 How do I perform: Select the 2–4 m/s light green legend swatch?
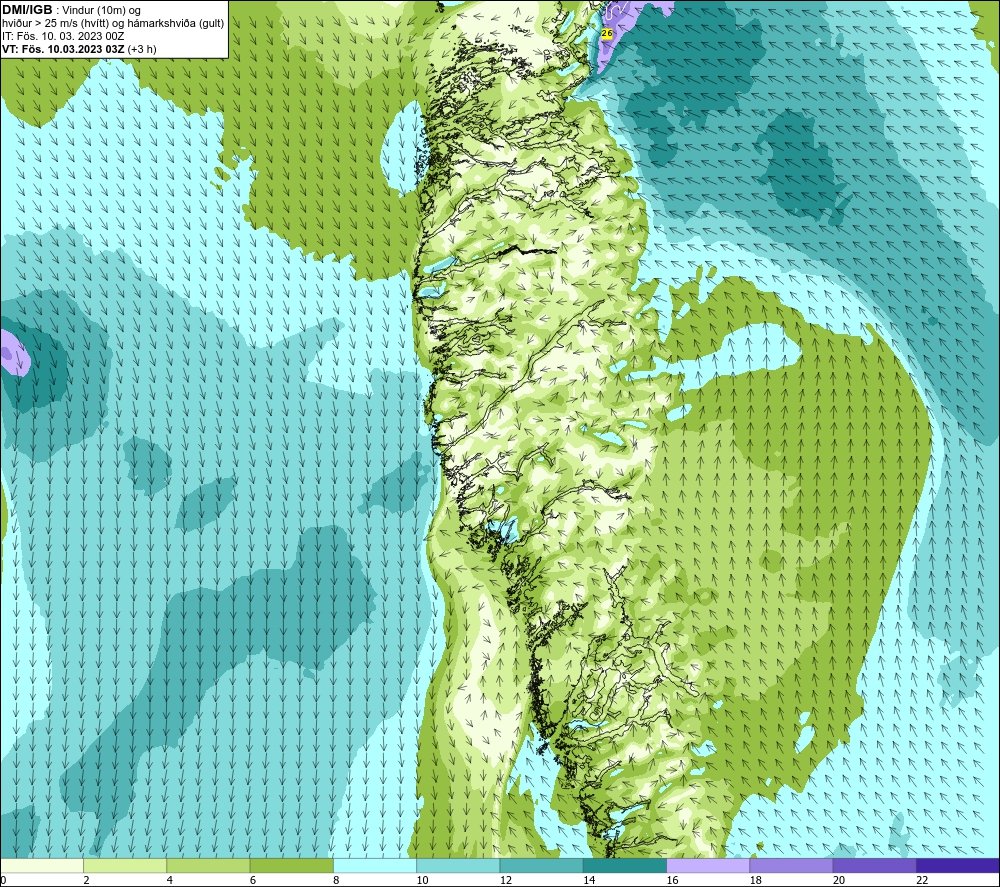pos(125,865)
